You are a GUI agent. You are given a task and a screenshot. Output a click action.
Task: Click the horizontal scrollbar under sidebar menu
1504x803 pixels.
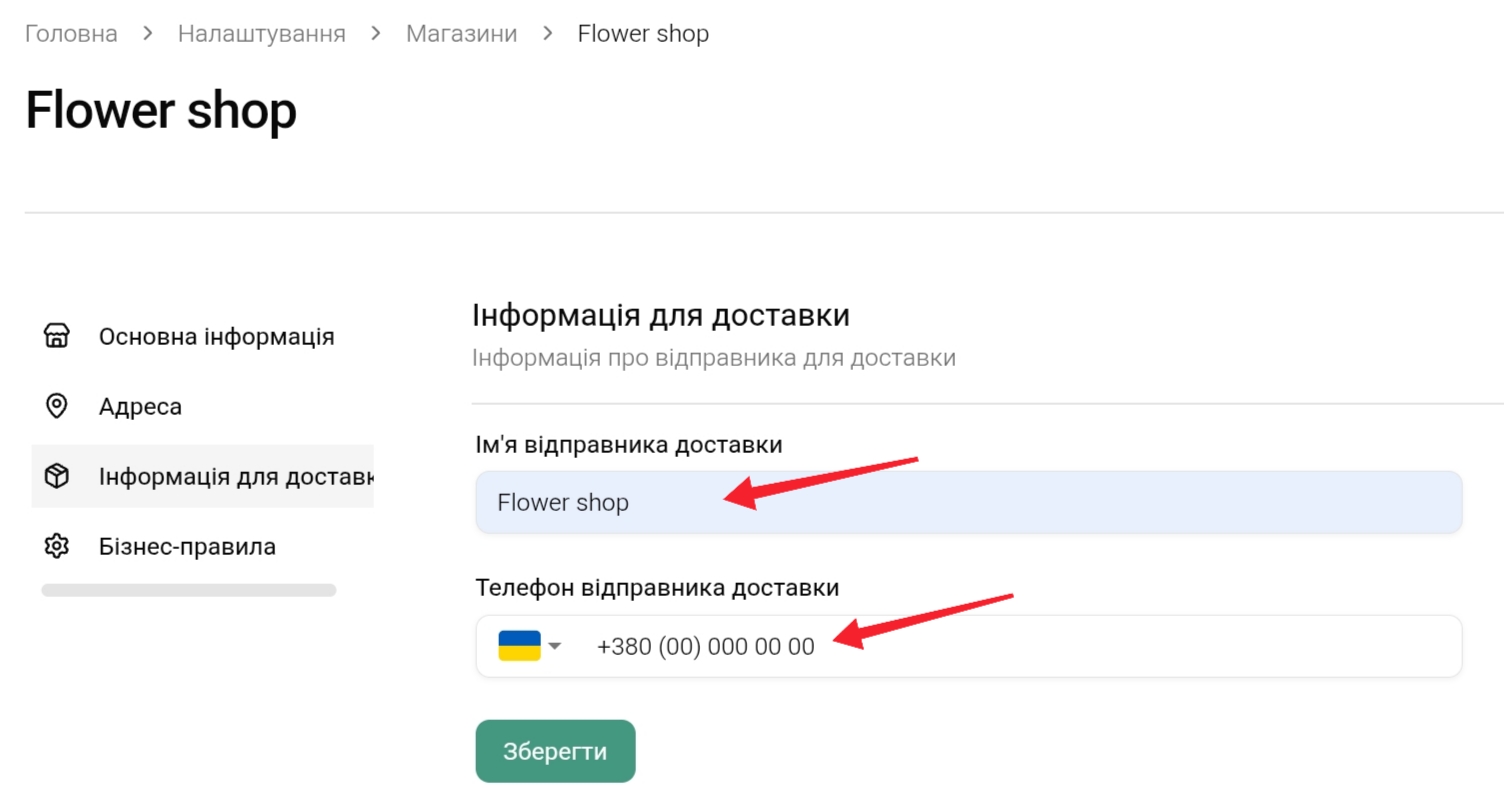188,591
